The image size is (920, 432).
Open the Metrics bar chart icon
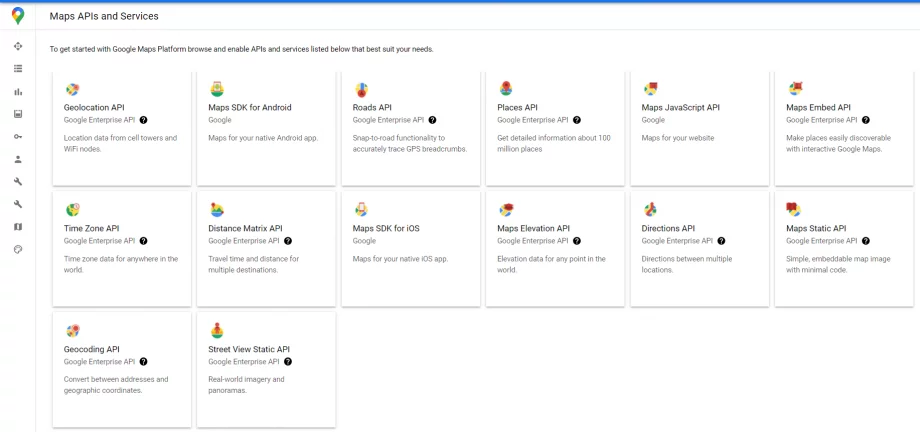click(18, 92)
